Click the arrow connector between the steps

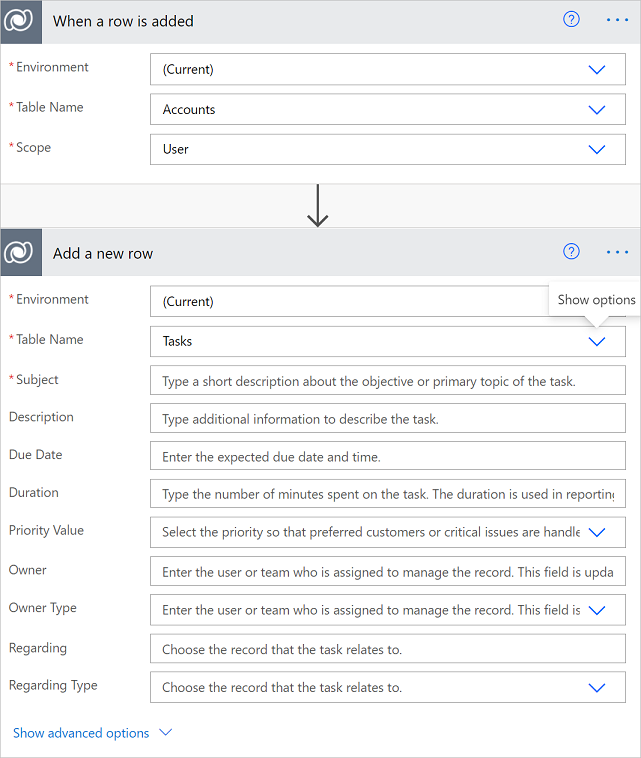point(318,205)
